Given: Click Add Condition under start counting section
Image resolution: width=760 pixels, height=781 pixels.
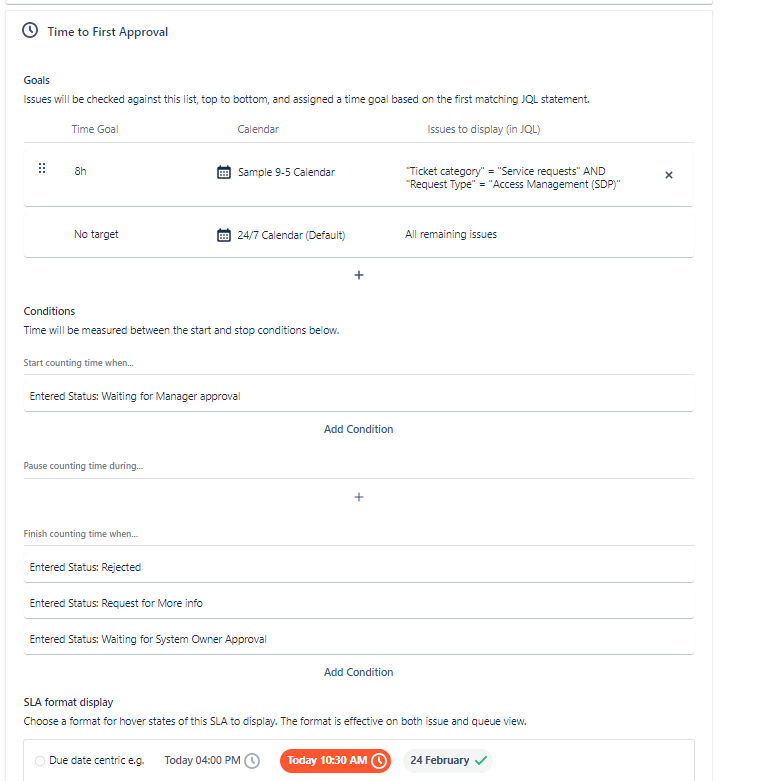Looking at the screenshot, I should click(359, 429).
